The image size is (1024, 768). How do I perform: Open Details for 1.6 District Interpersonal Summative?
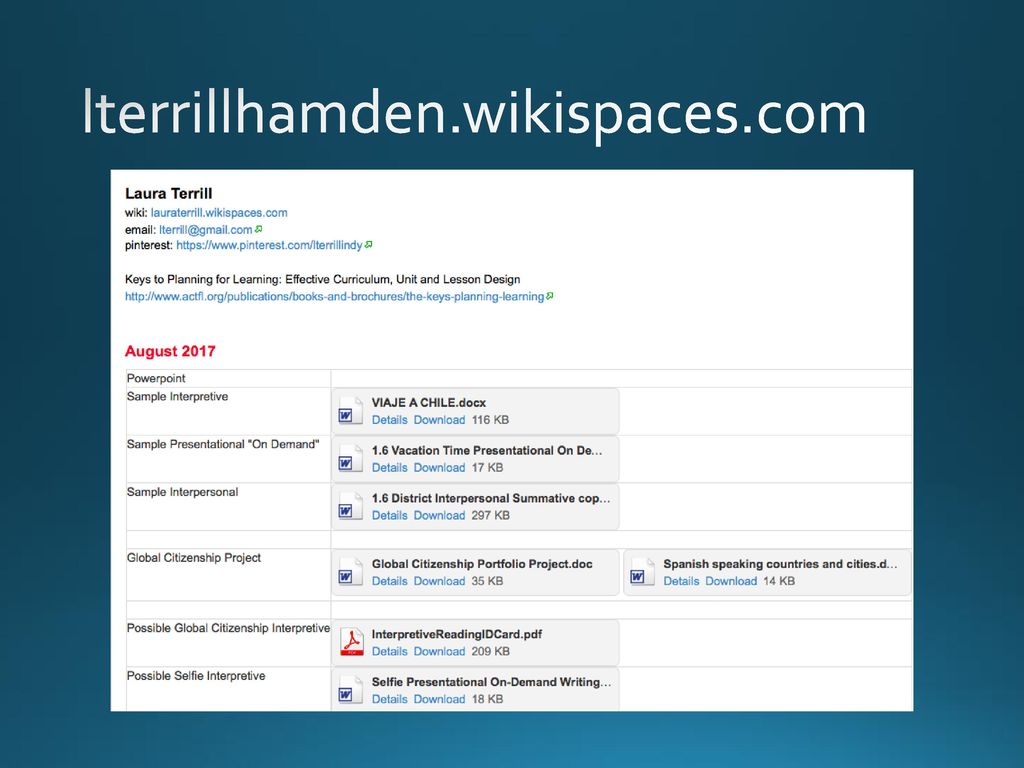click(389, 515)
